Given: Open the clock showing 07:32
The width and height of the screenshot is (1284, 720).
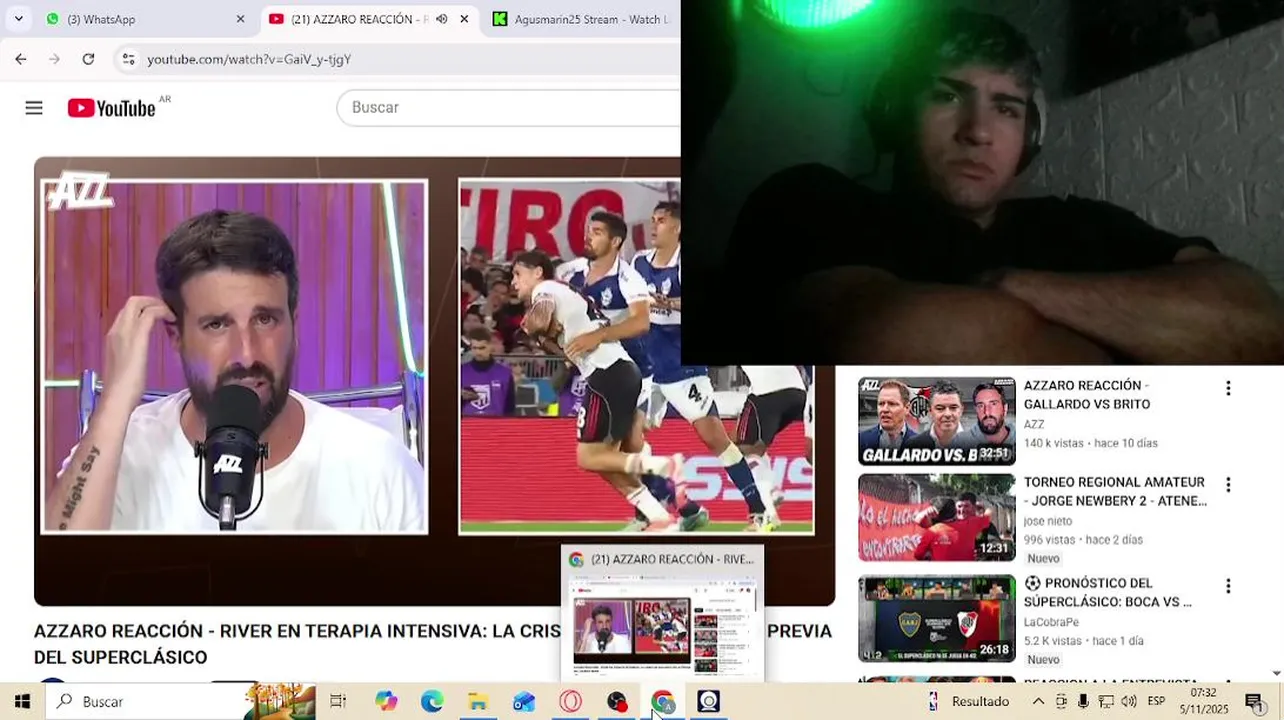Looking at the screenshot, I should 1203,701.
